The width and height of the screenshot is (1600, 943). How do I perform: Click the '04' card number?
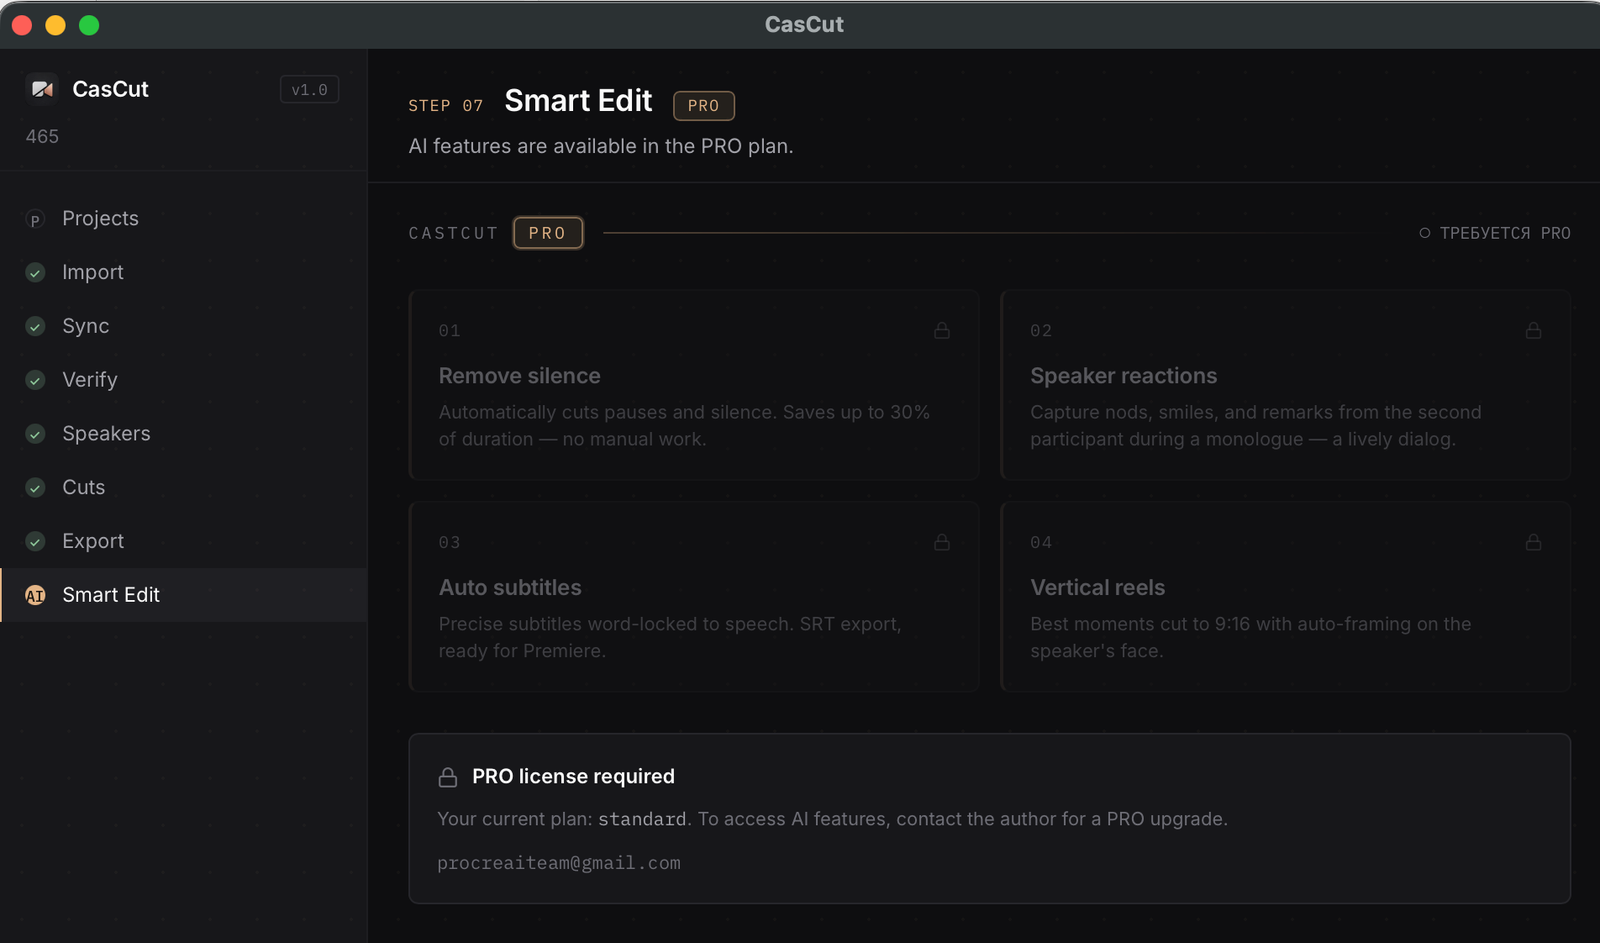click(1041, 543)
